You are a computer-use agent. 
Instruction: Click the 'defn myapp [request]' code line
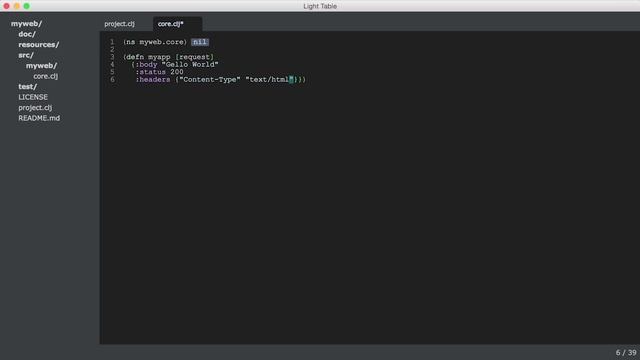point(168,57)
